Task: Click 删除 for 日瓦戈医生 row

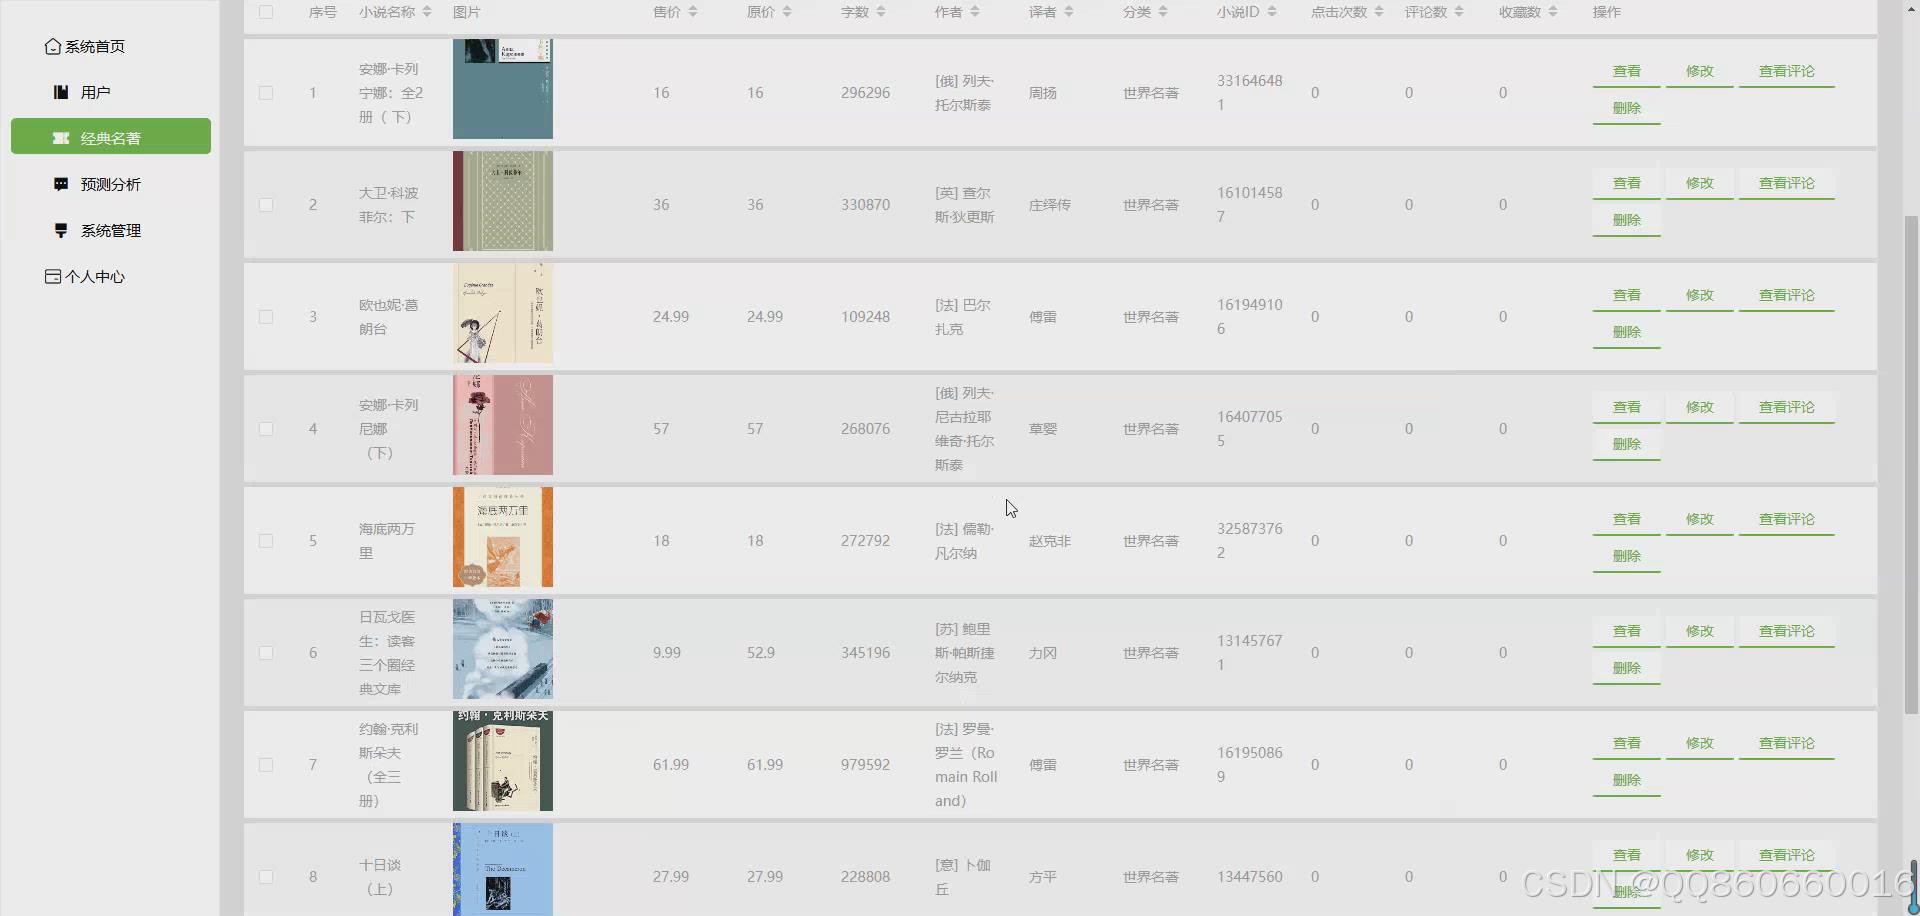Action: point(1627,667)
